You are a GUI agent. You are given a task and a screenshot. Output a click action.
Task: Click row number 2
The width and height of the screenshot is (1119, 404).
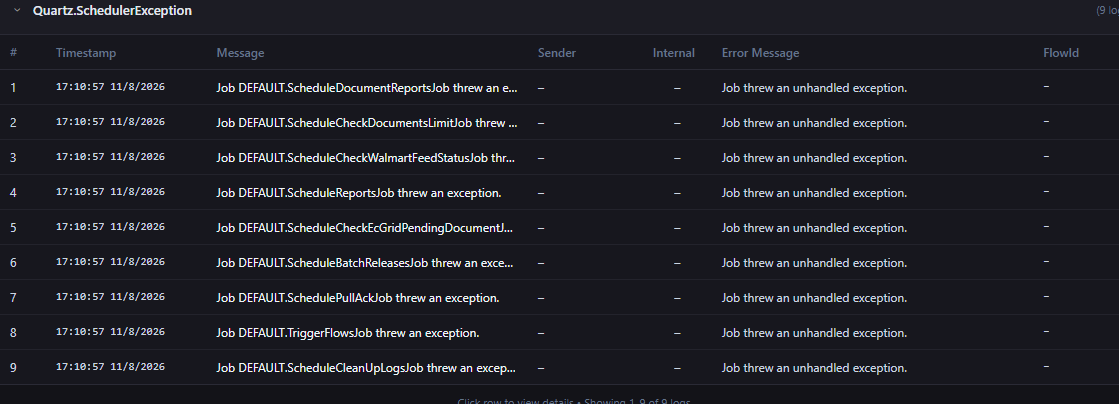14,123
